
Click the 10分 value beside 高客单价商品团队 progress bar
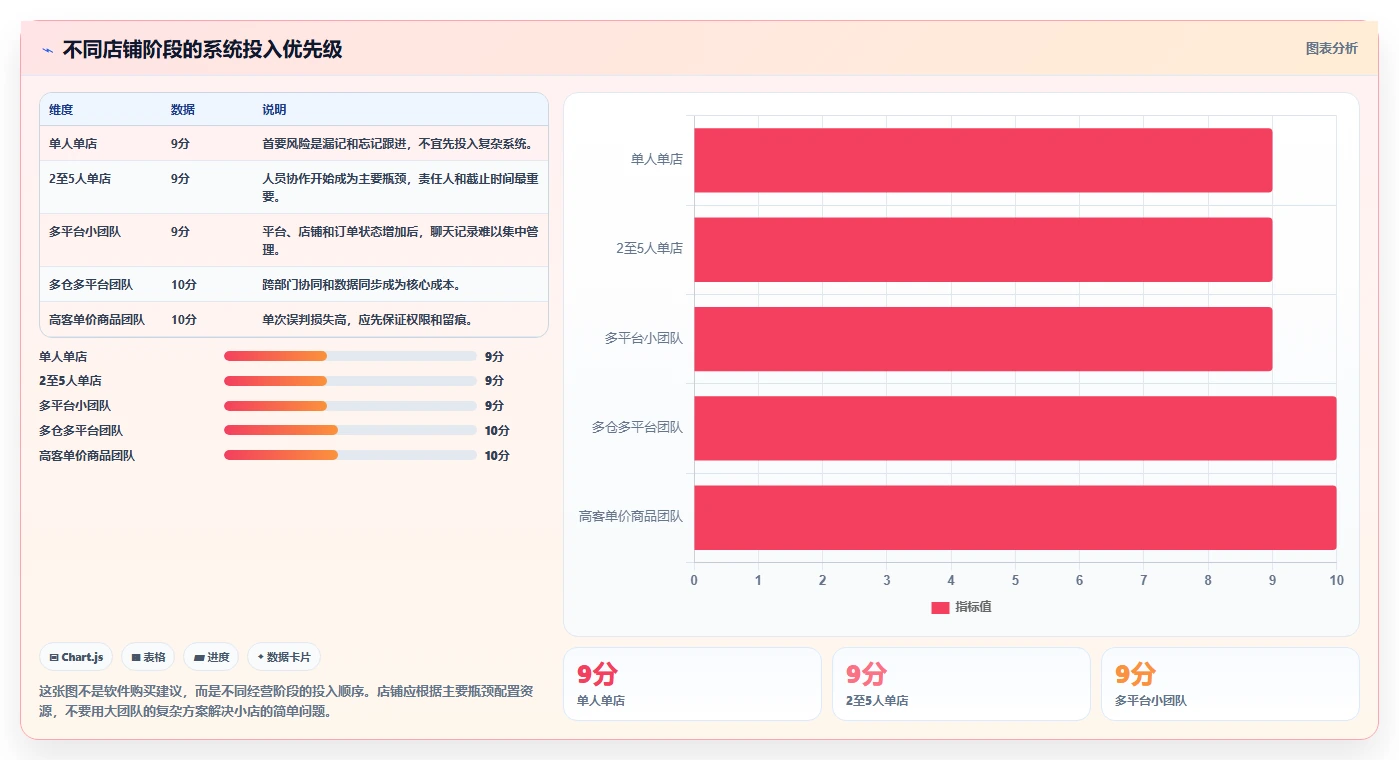pos(497,455)
